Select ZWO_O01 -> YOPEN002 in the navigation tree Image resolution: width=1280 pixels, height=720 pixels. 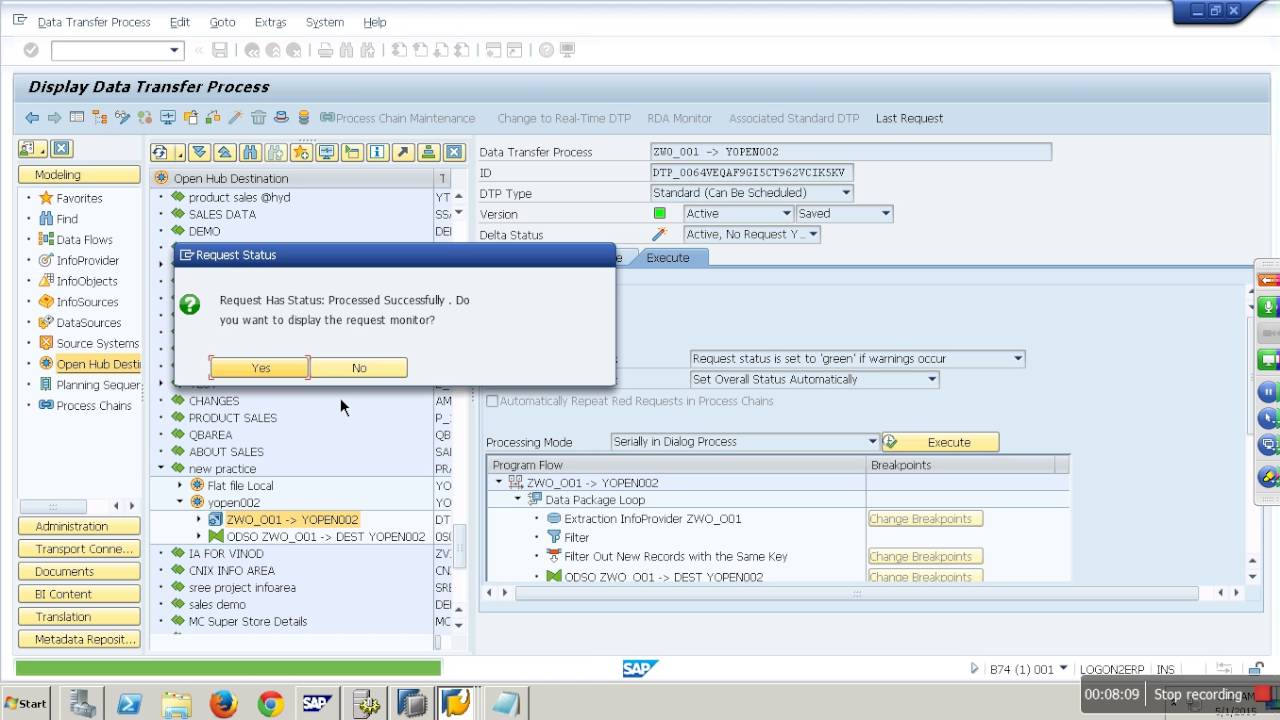pyautogui.click(x=292, y=520)
